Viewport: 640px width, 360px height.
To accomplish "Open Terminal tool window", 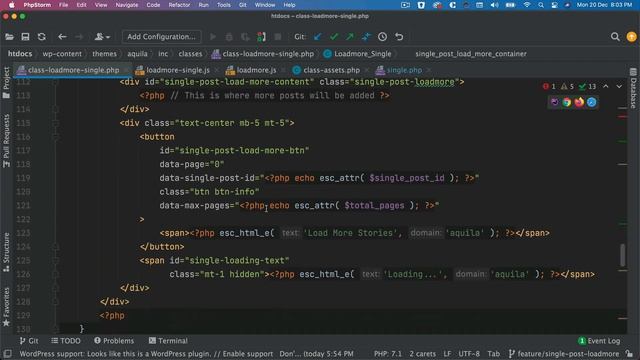I will coord(168,341).
